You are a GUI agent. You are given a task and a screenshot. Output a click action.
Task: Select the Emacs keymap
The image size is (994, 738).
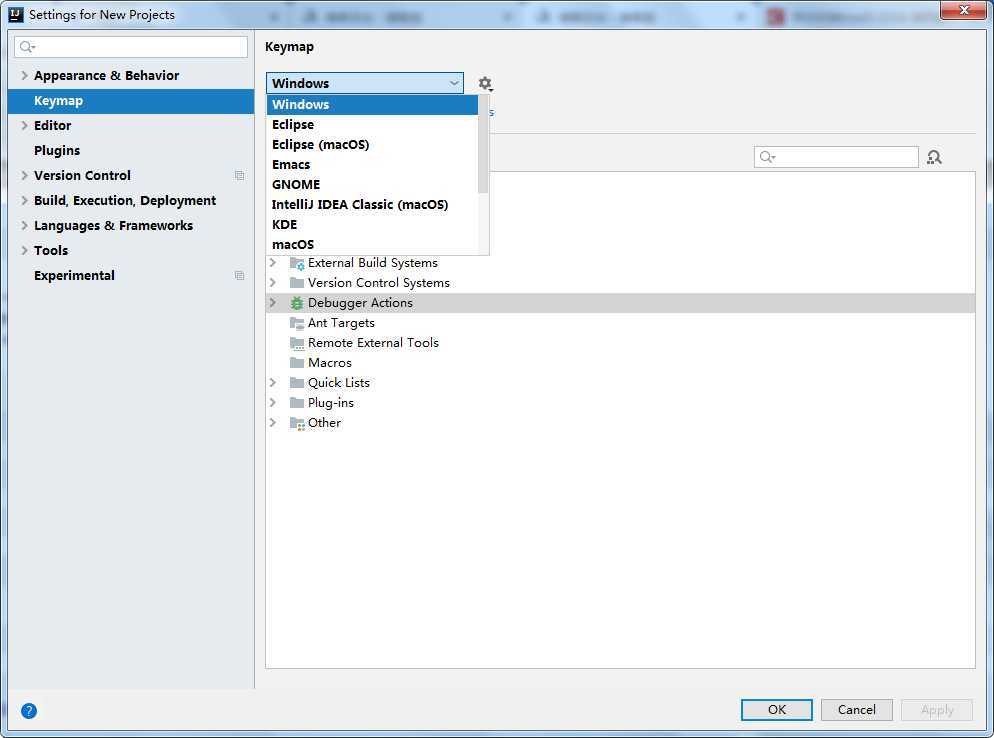point(372,165)
